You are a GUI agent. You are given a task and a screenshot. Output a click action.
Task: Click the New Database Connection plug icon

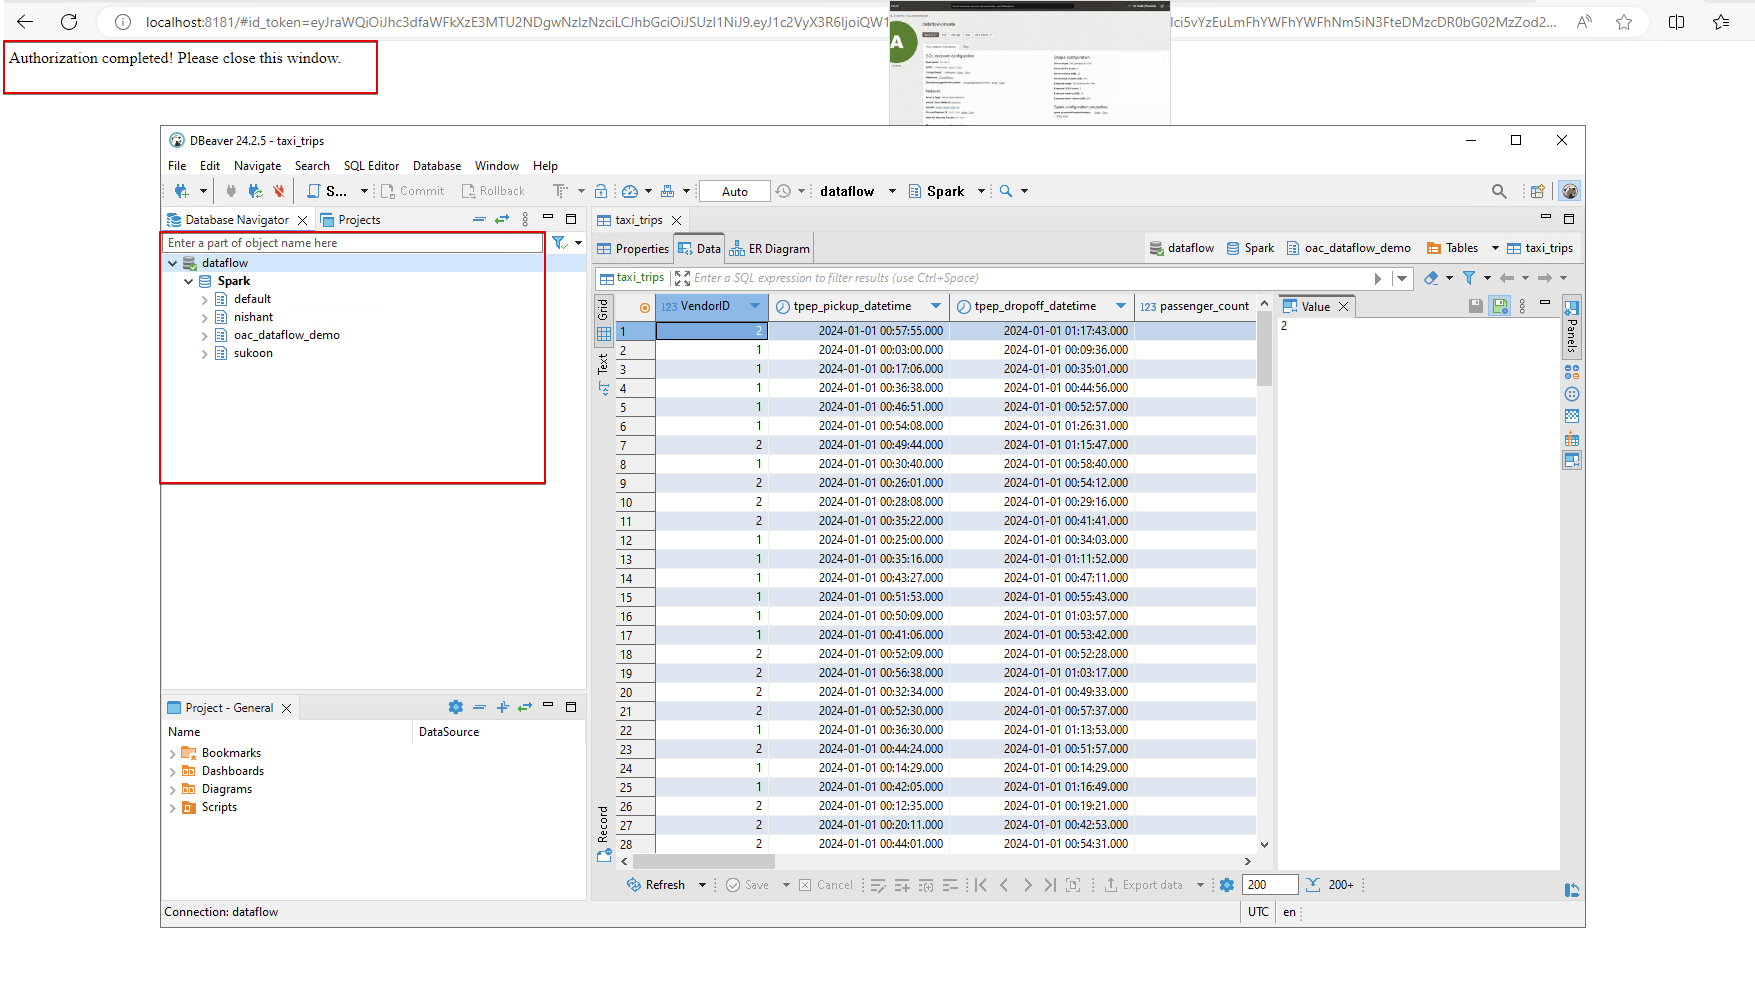coord(181,191)
